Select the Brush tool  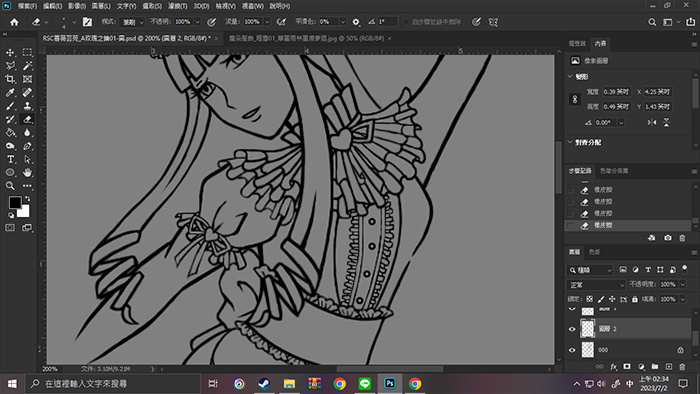click(10, 106)
